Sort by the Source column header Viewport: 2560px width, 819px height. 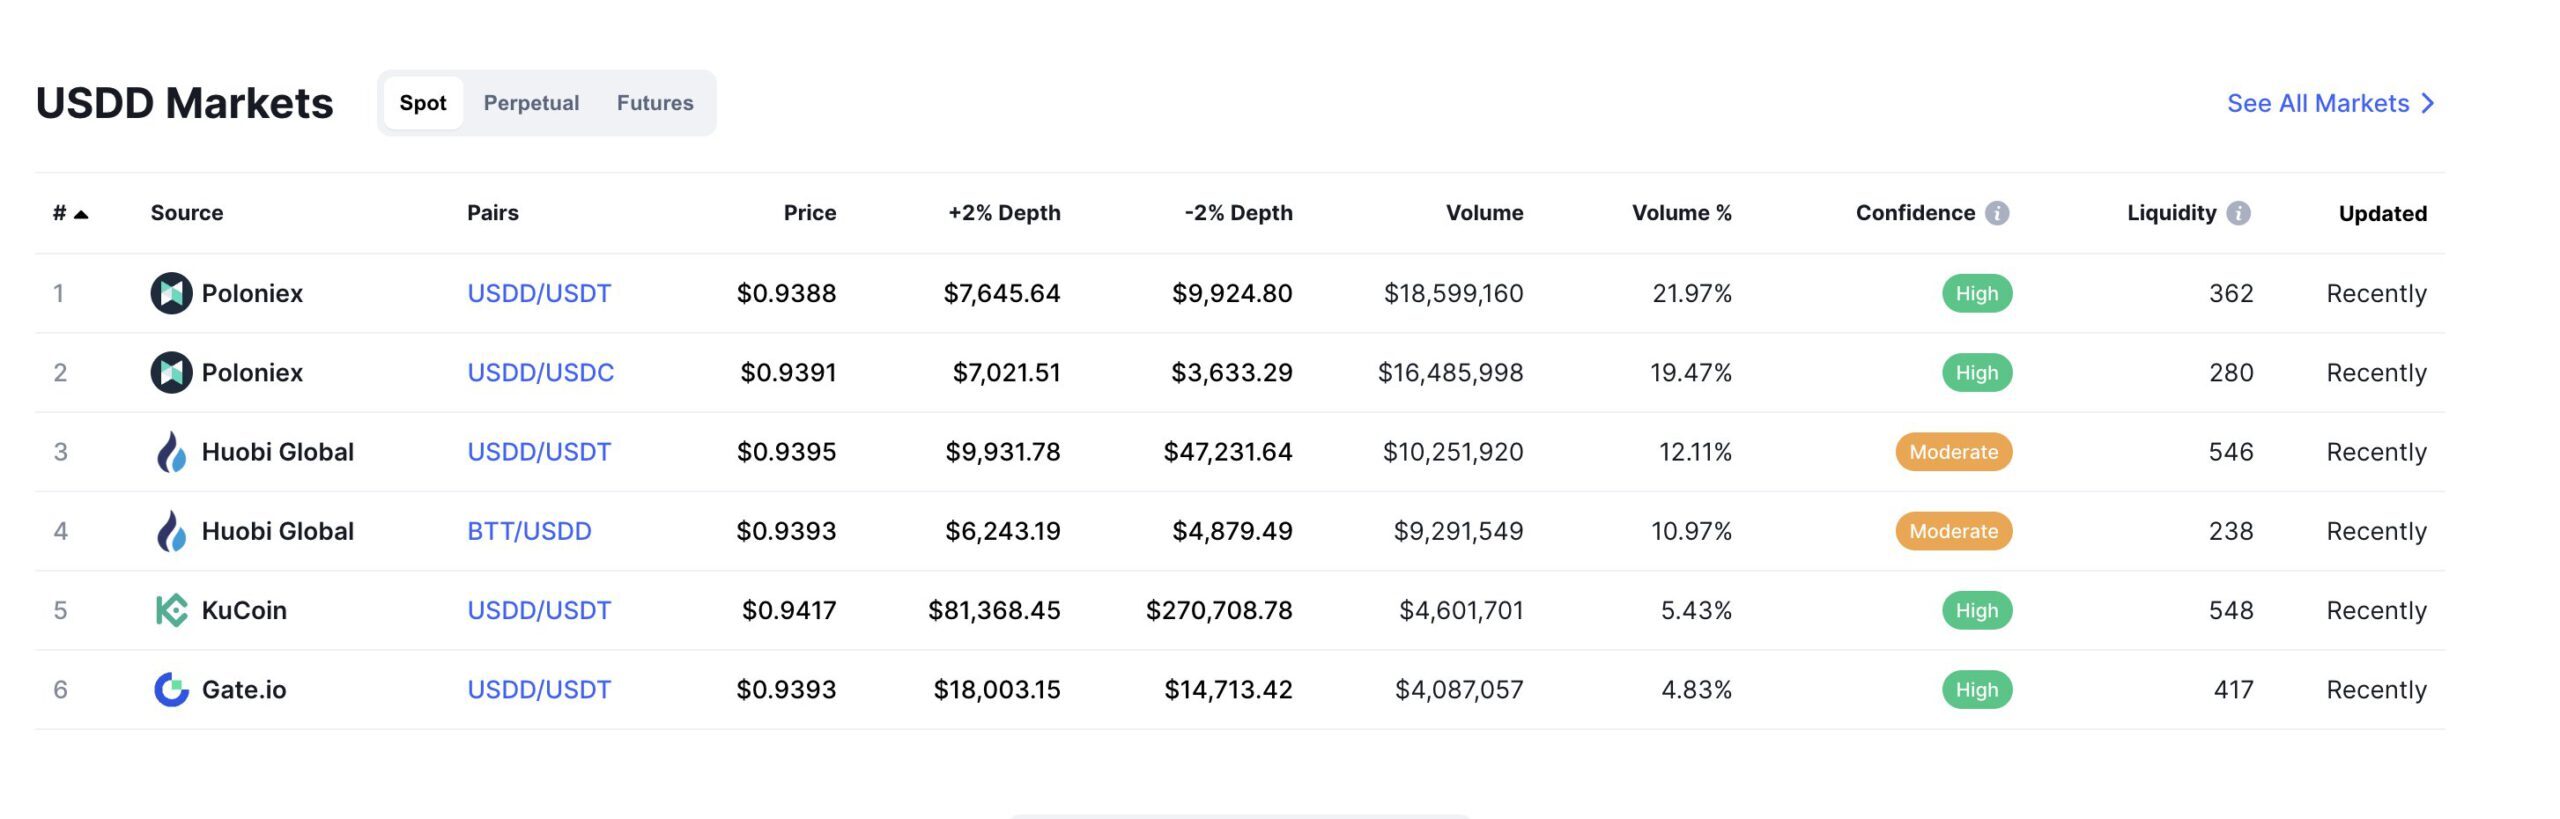(187, 213)
